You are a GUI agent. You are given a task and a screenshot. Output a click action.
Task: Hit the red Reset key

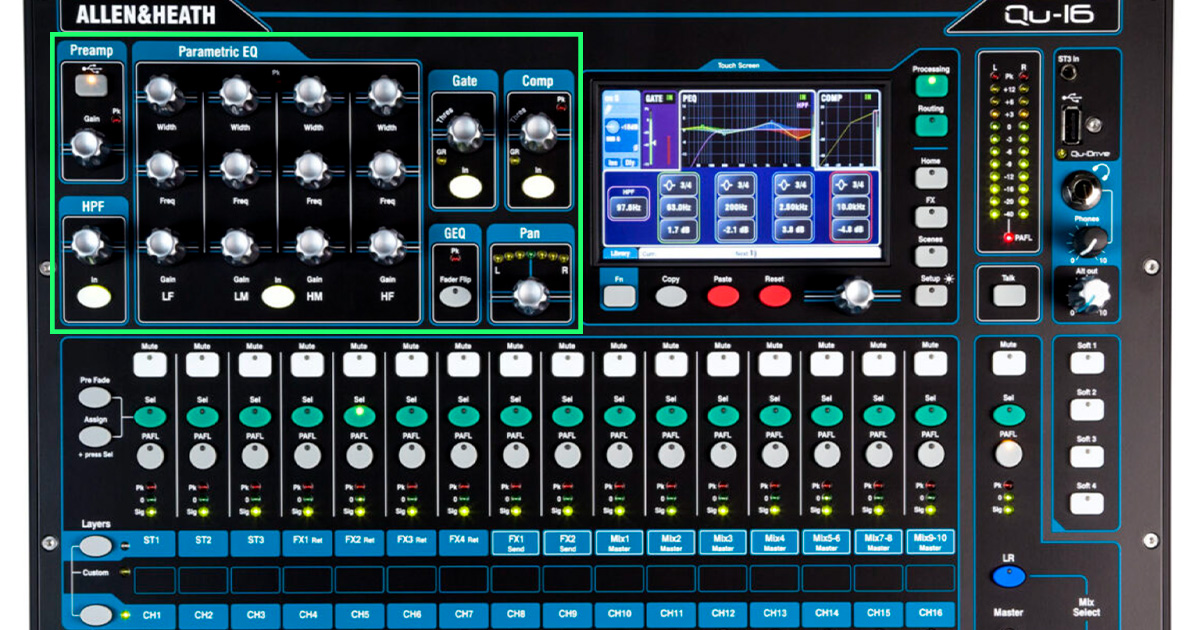point(774,296)
